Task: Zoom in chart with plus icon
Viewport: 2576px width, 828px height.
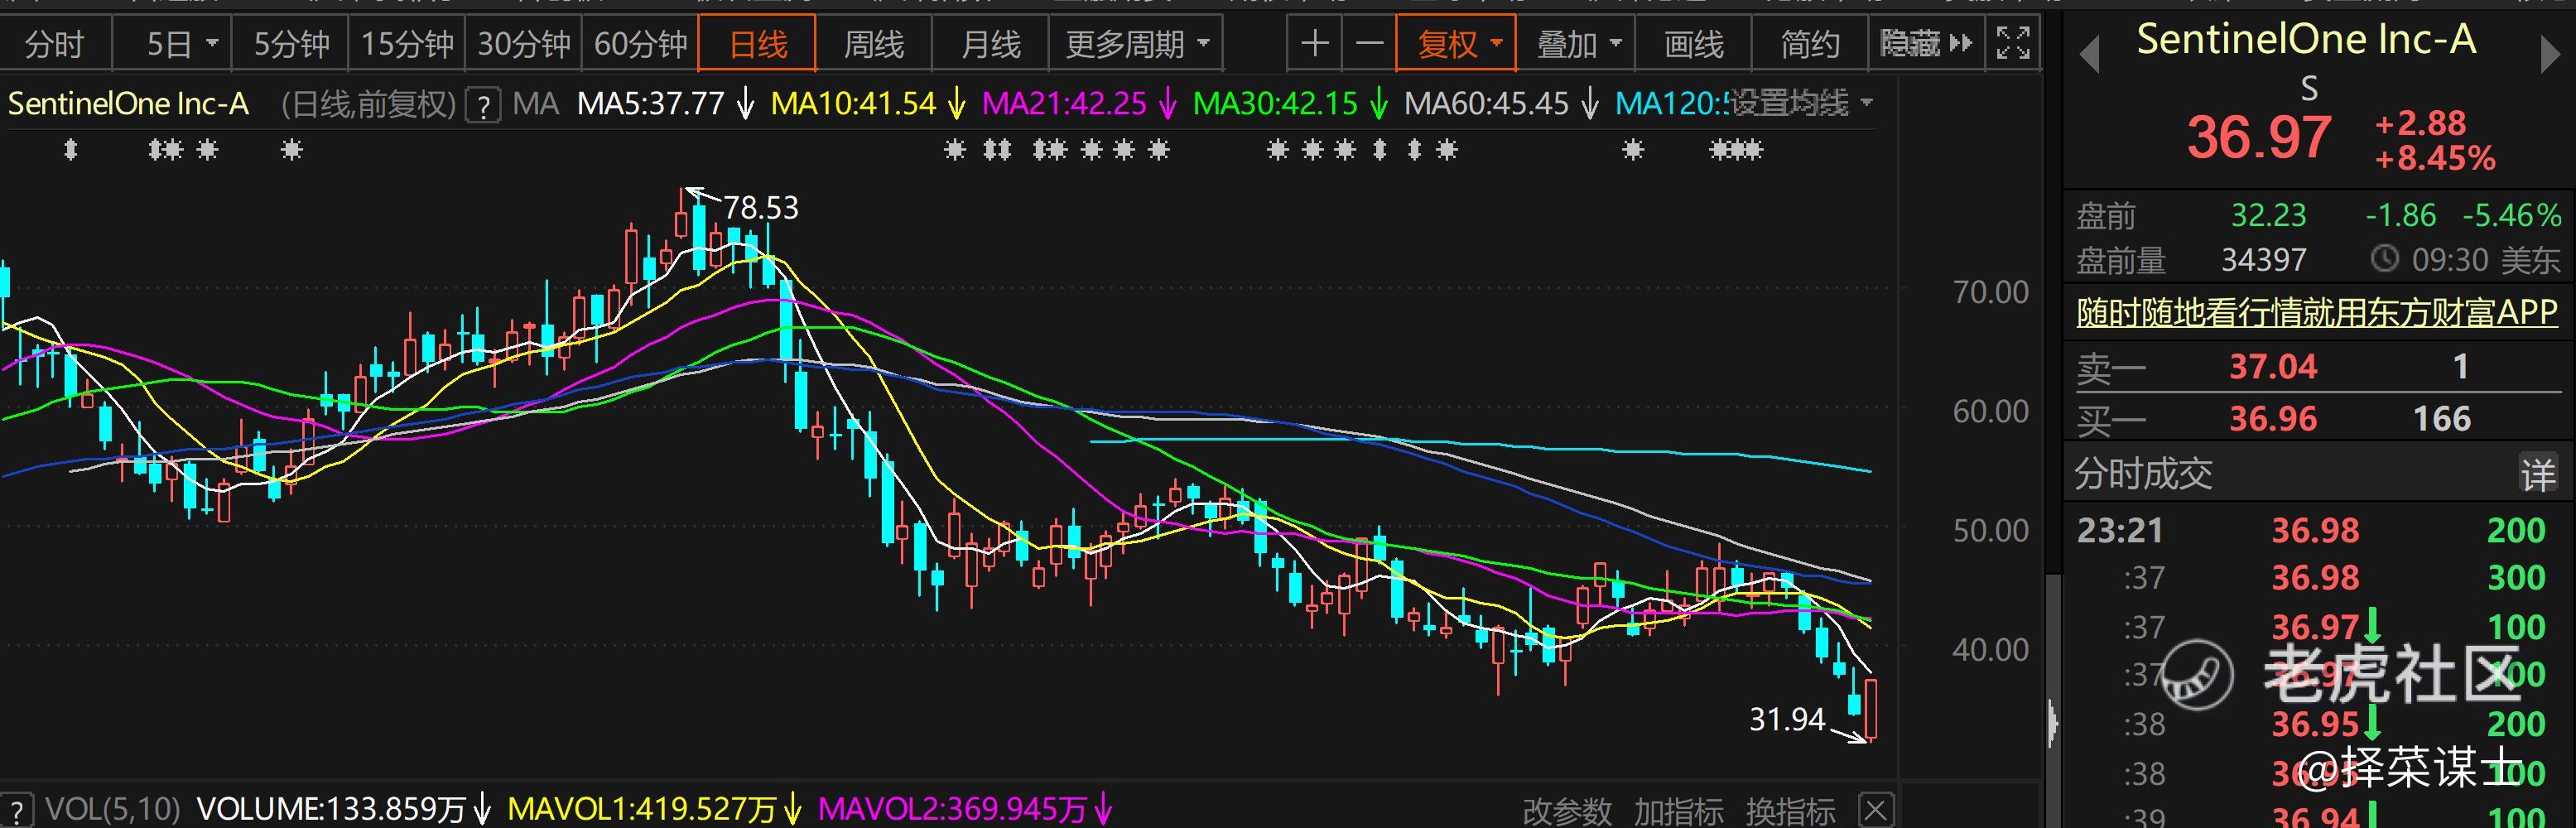Action: [x=1314, y=44]
